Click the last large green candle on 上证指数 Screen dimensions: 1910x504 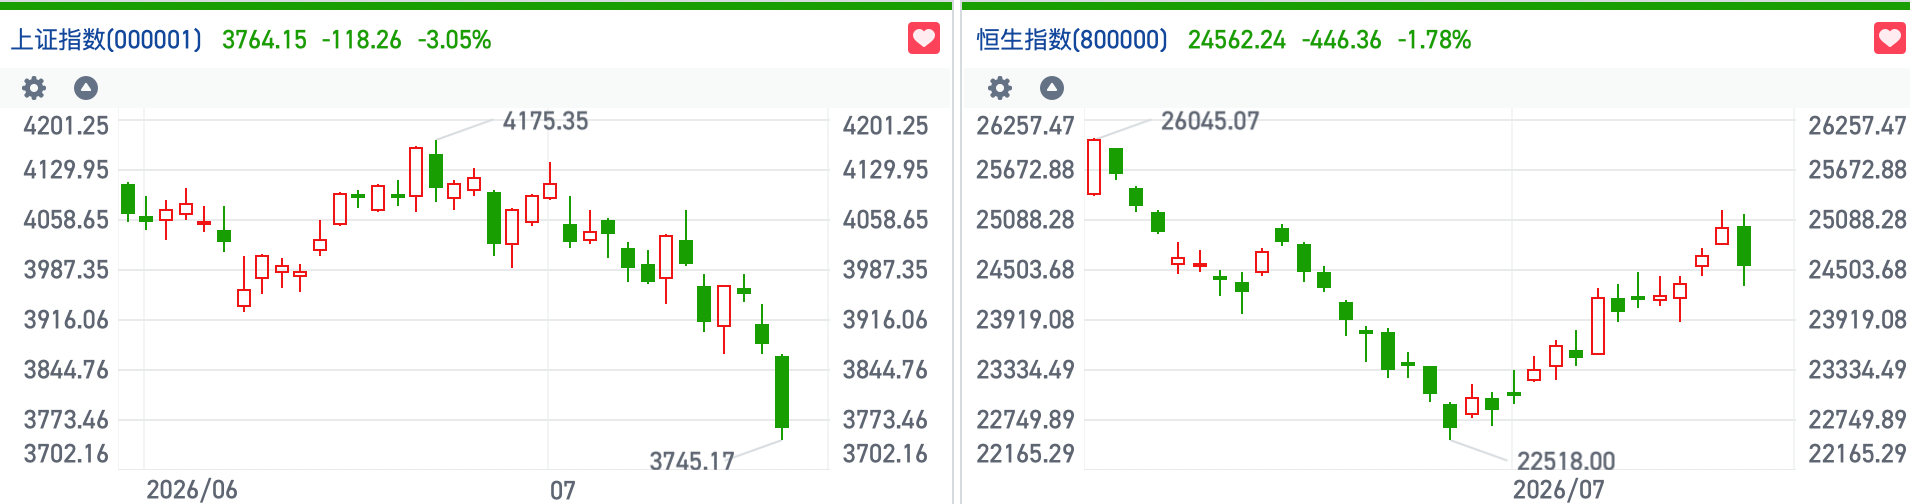(782, 392)
